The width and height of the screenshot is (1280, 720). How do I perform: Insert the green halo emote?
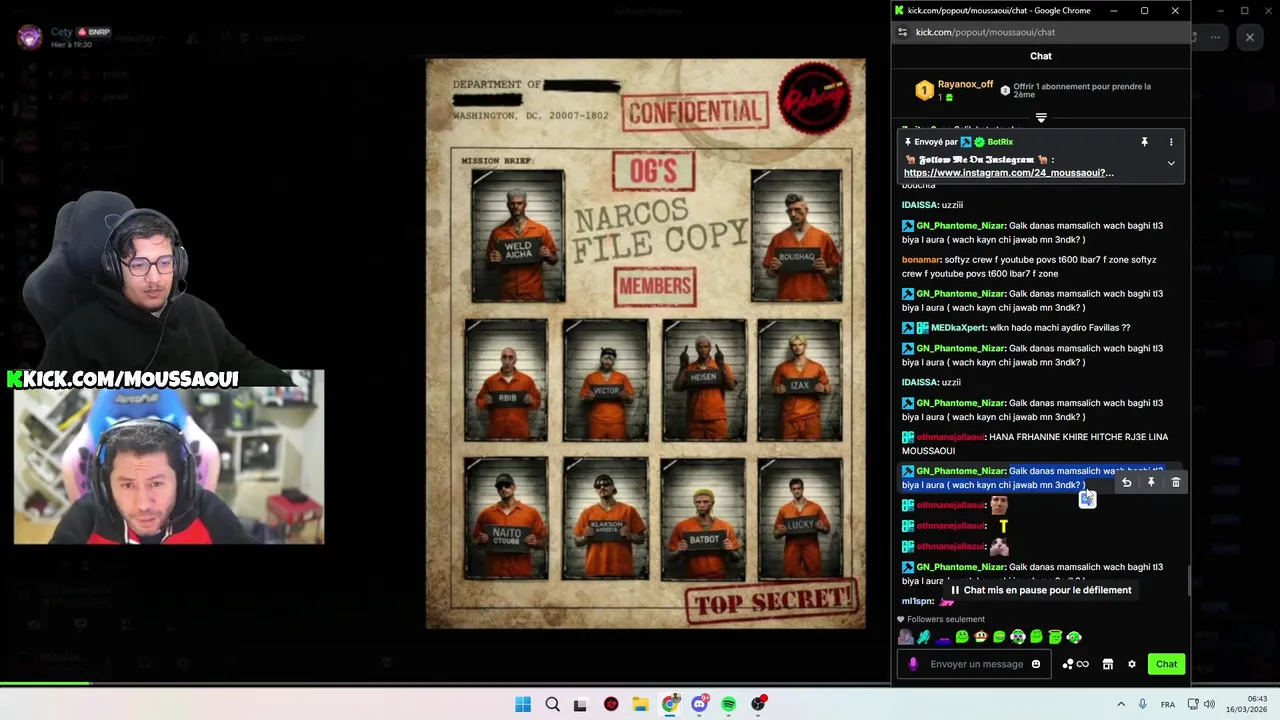(x=1055, y=637)
